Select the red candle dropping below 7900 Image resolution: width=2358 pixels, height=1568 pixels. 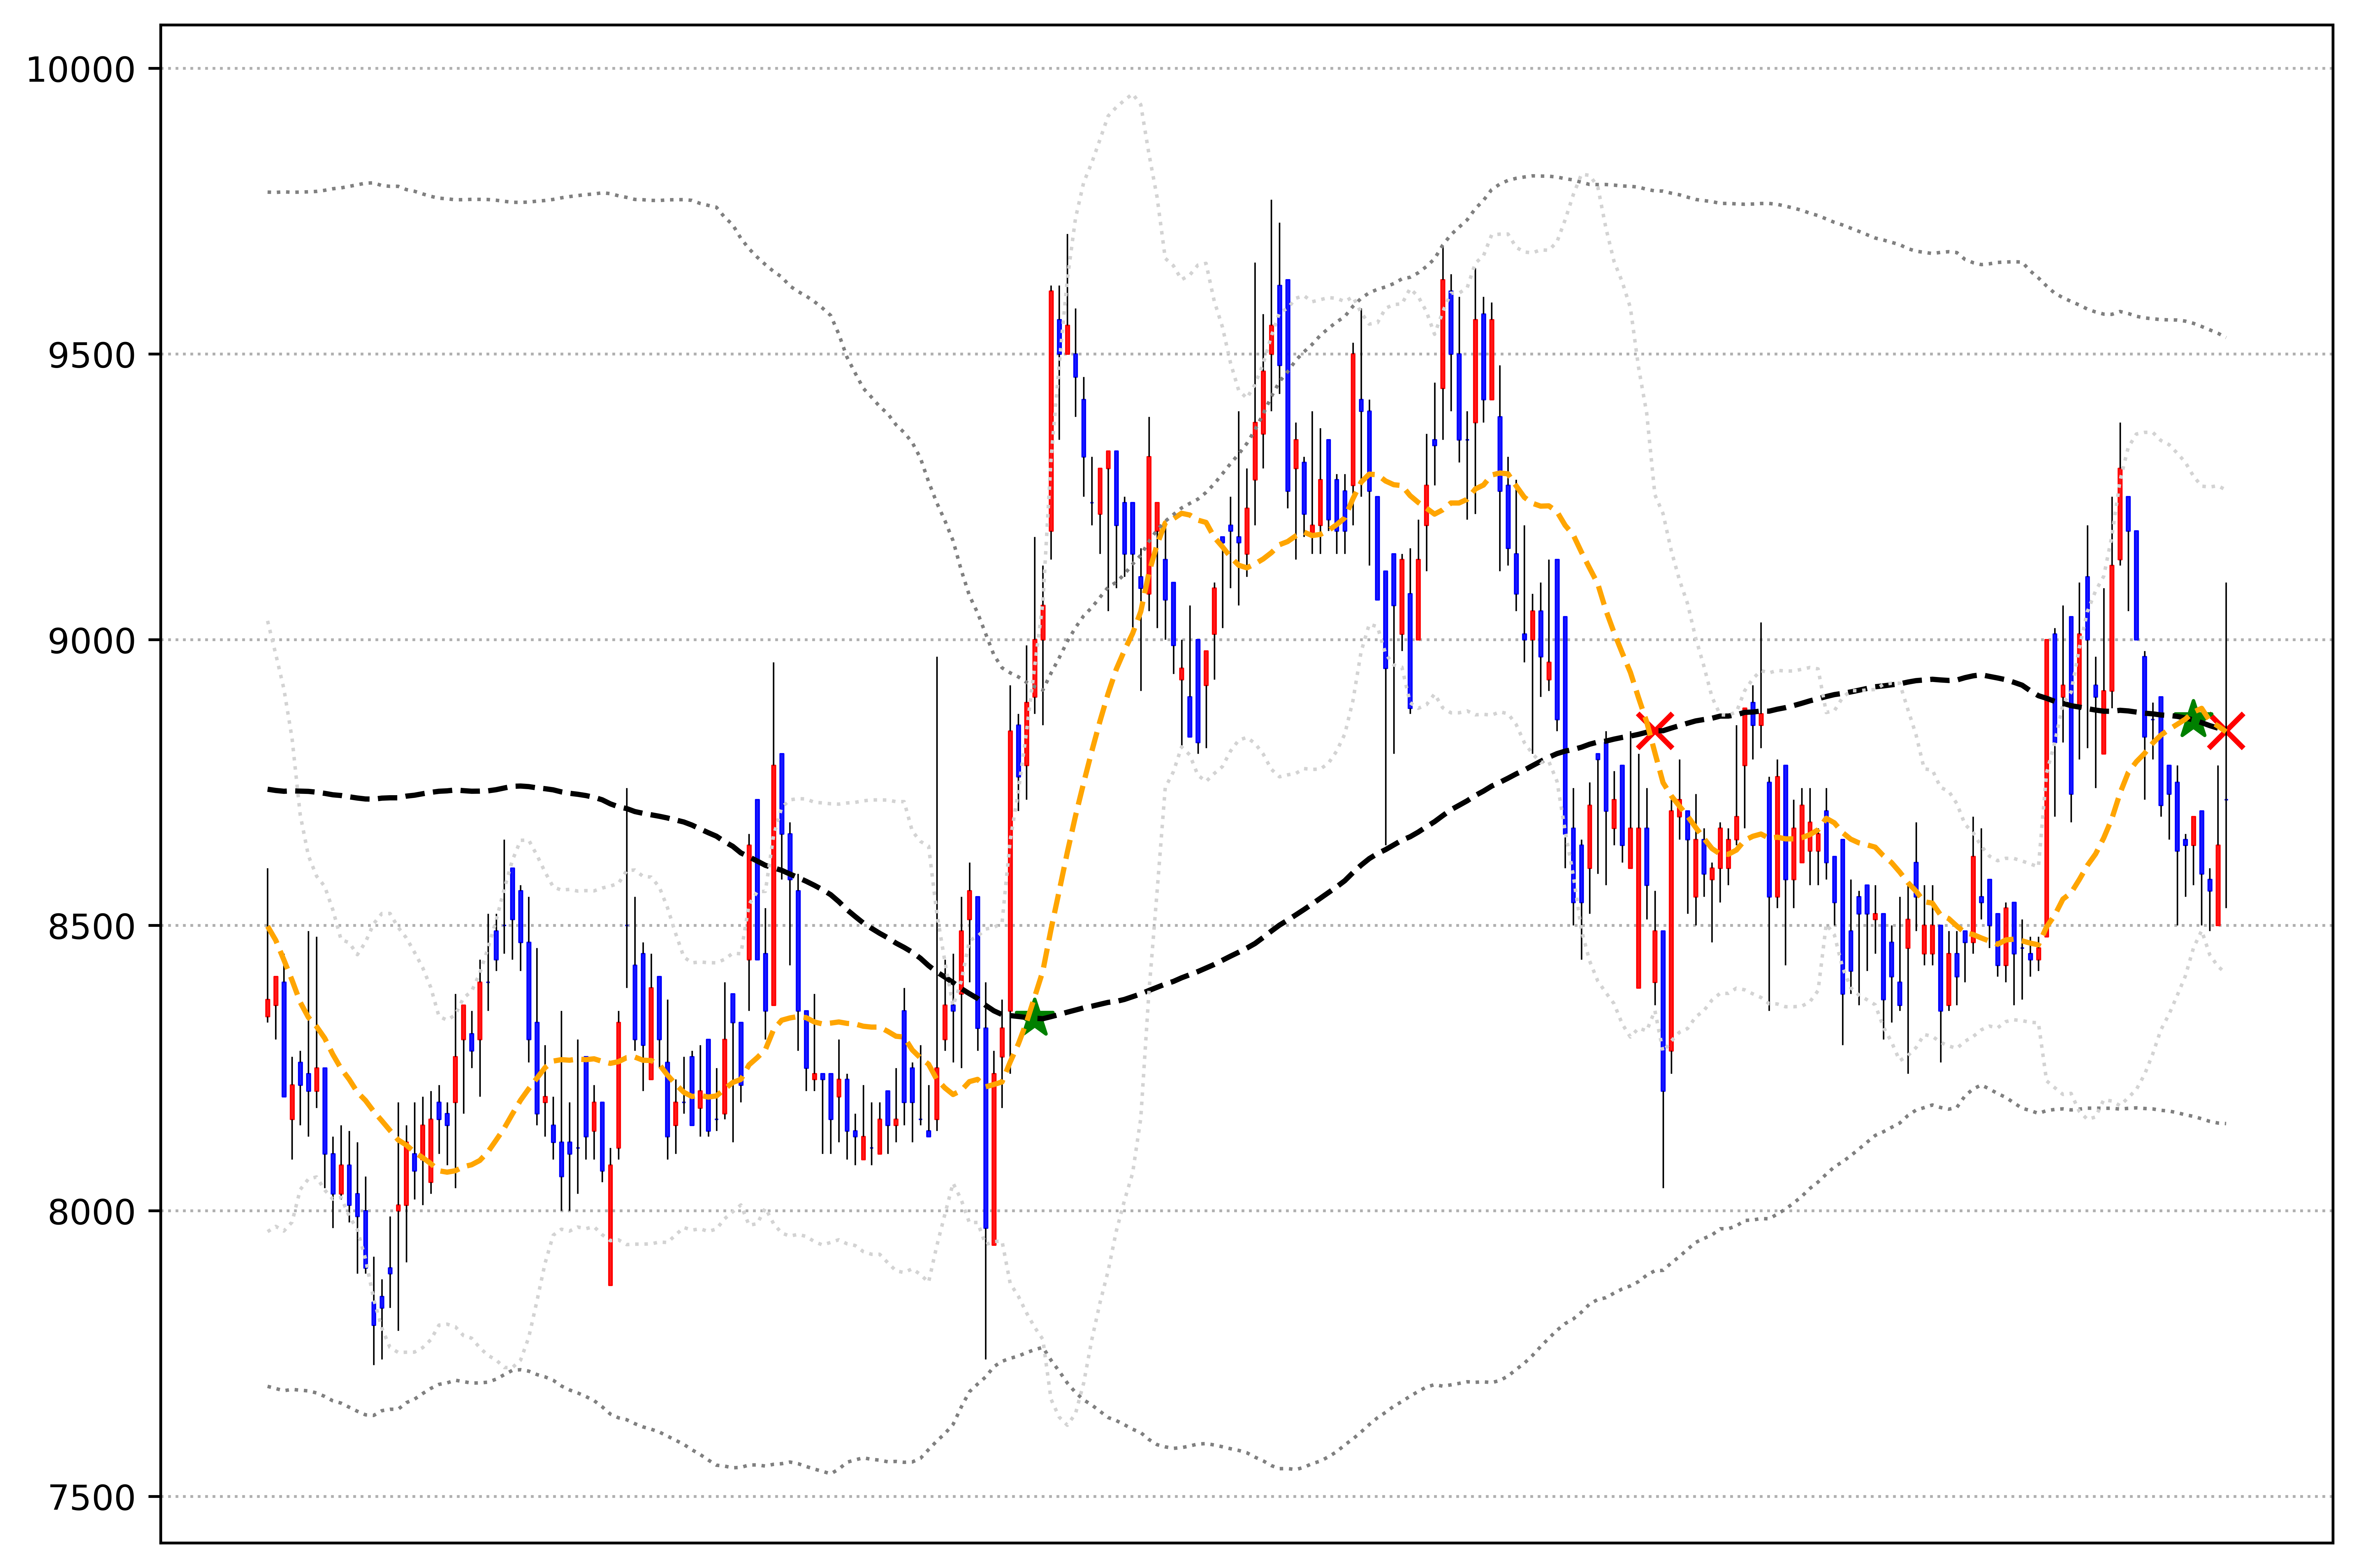[610, 1225]
